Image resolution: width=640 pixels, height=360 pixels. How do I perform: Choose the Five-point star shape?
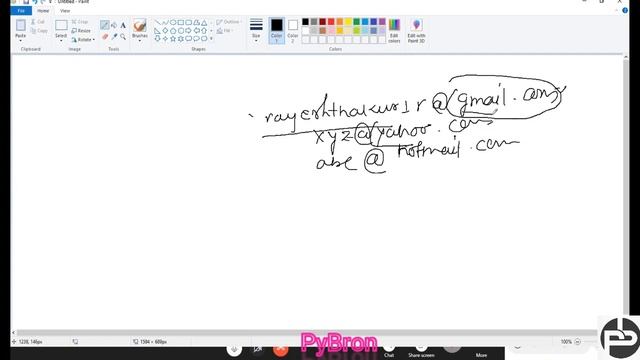coord(173,39)
